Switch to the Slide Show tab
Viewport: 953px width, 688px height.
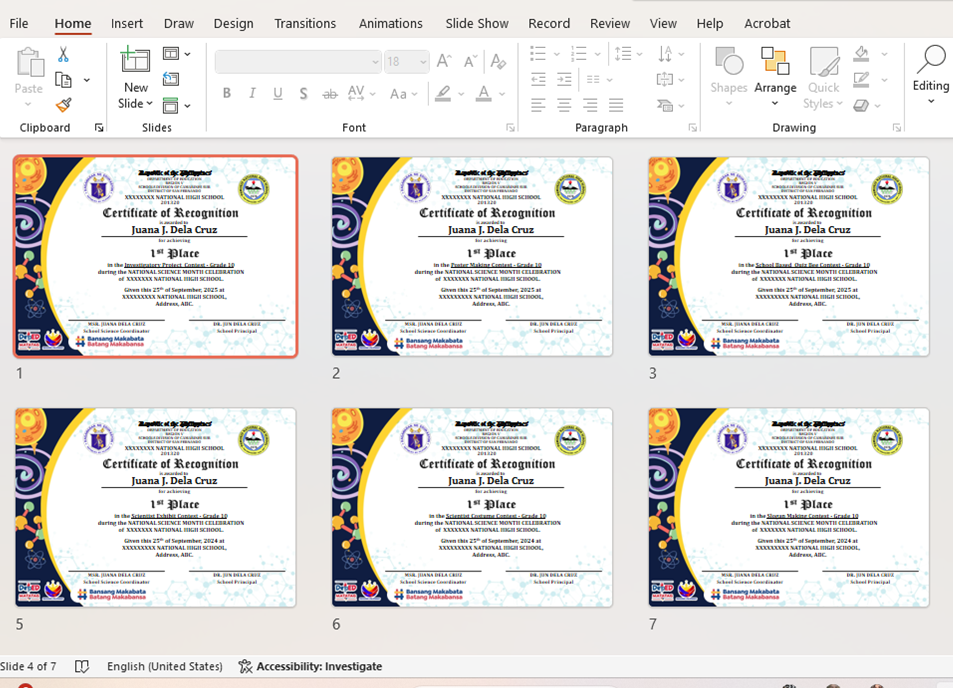point(476,24)
